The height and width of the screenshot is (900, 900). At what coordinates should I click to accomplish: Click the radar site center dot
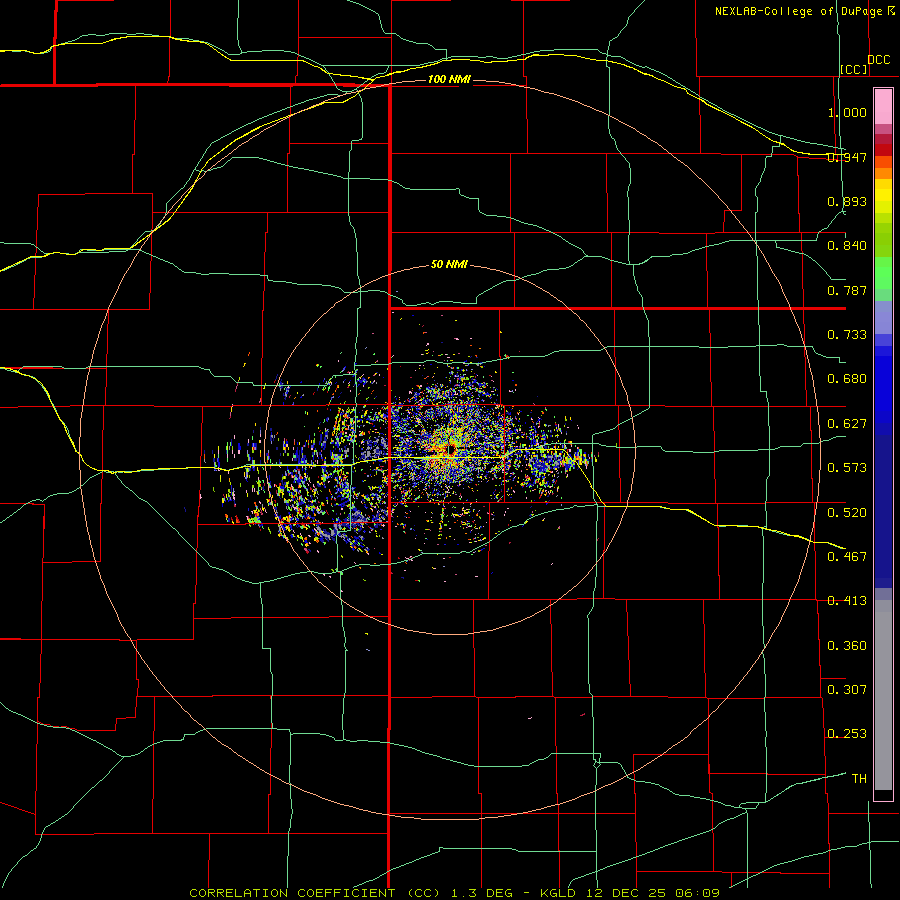pos(451,450)
